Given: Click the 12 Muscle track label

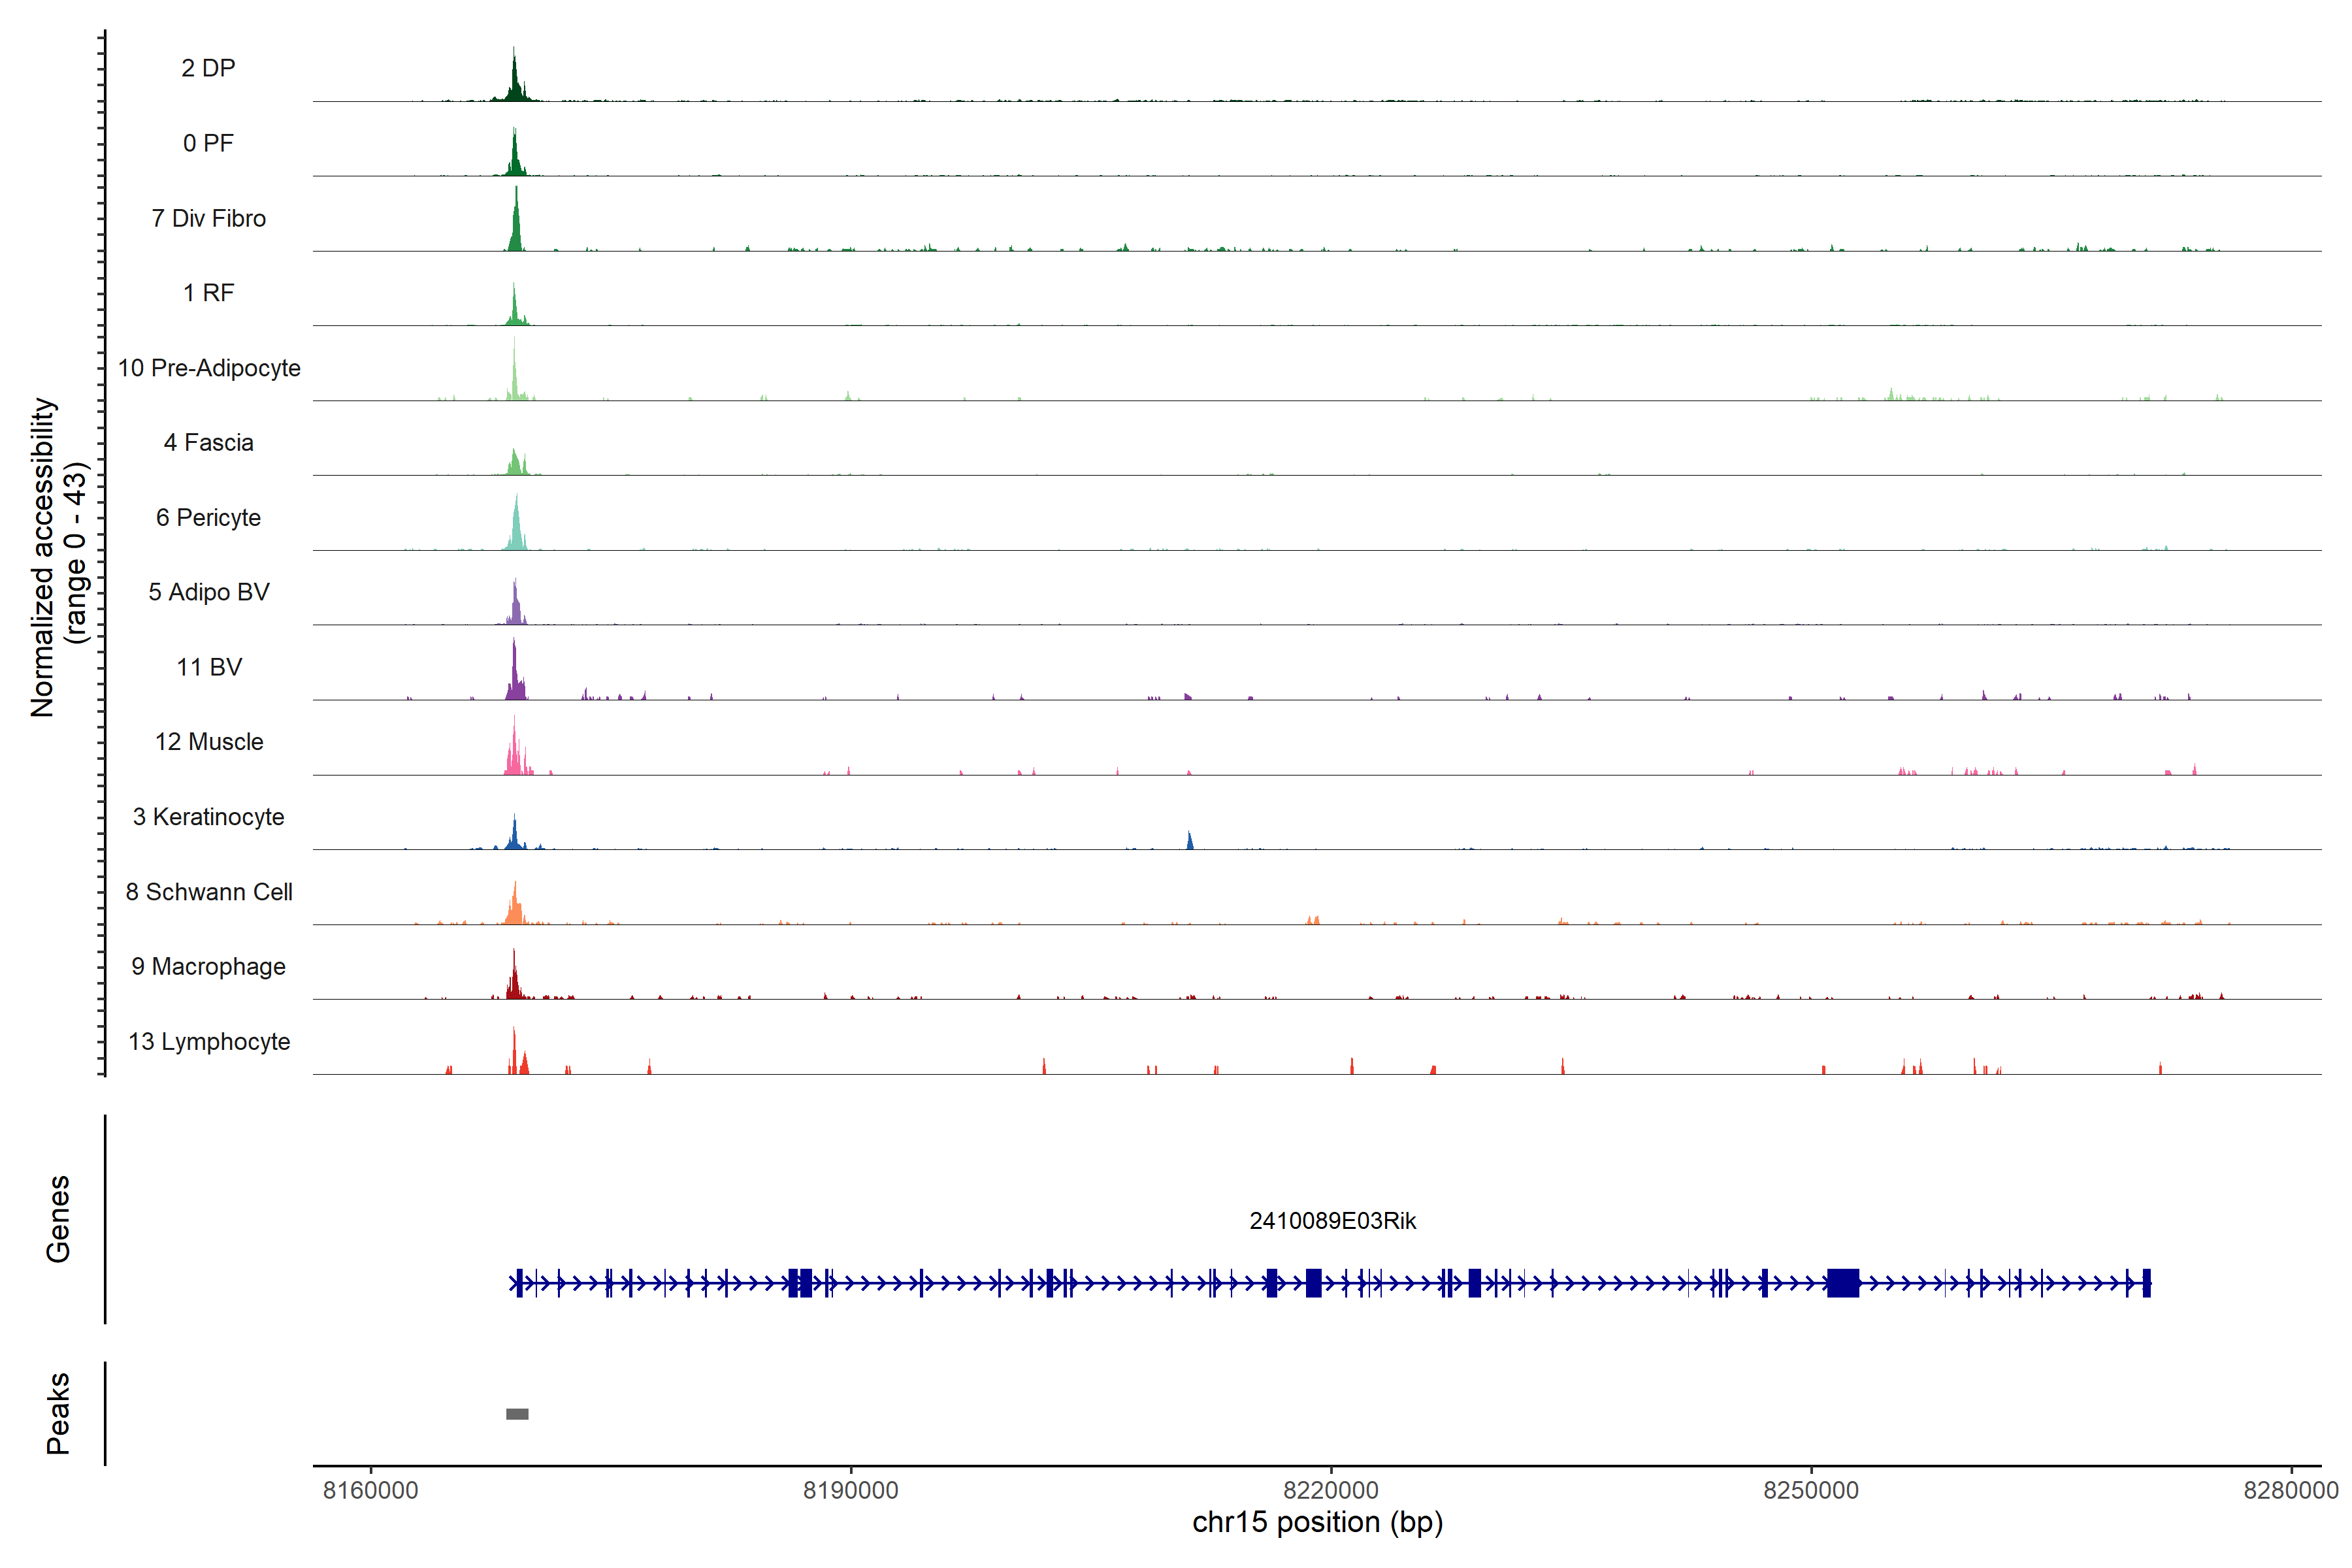Looking at the screenshot, I should pos(209,742).
